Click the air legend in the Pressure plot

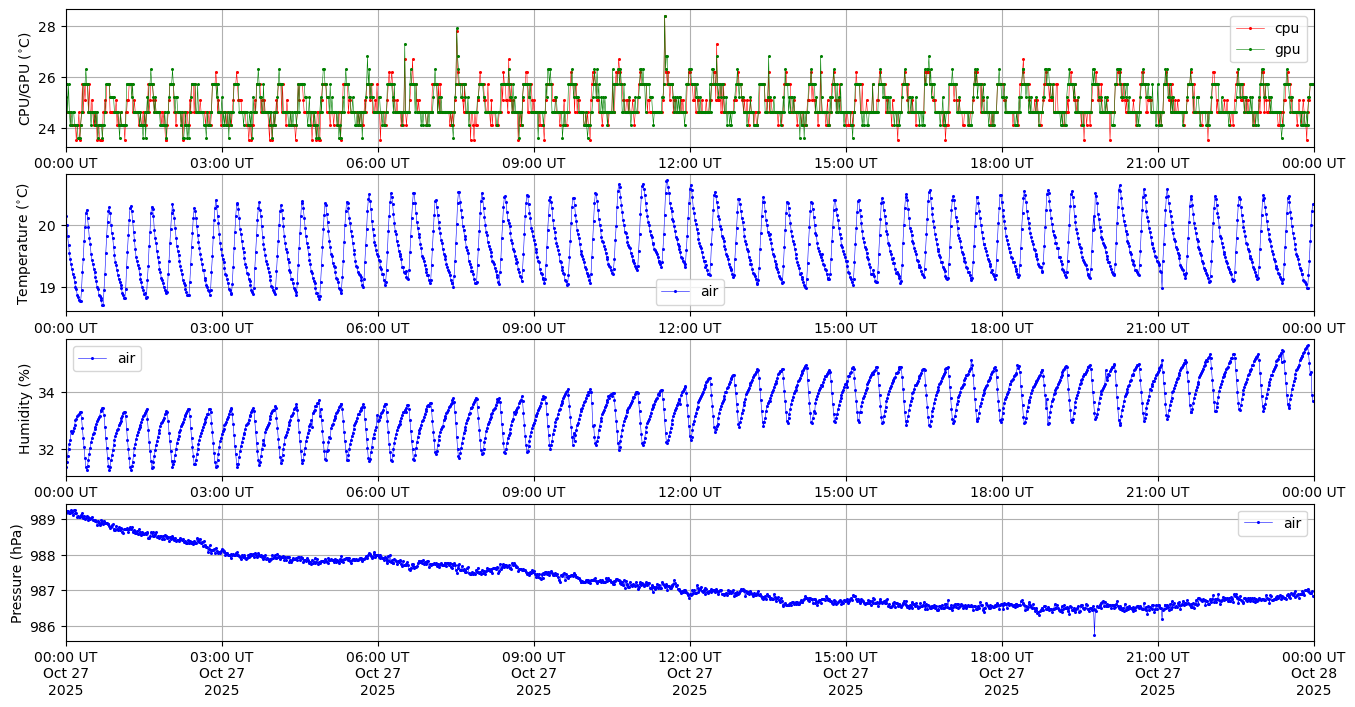1272,523
